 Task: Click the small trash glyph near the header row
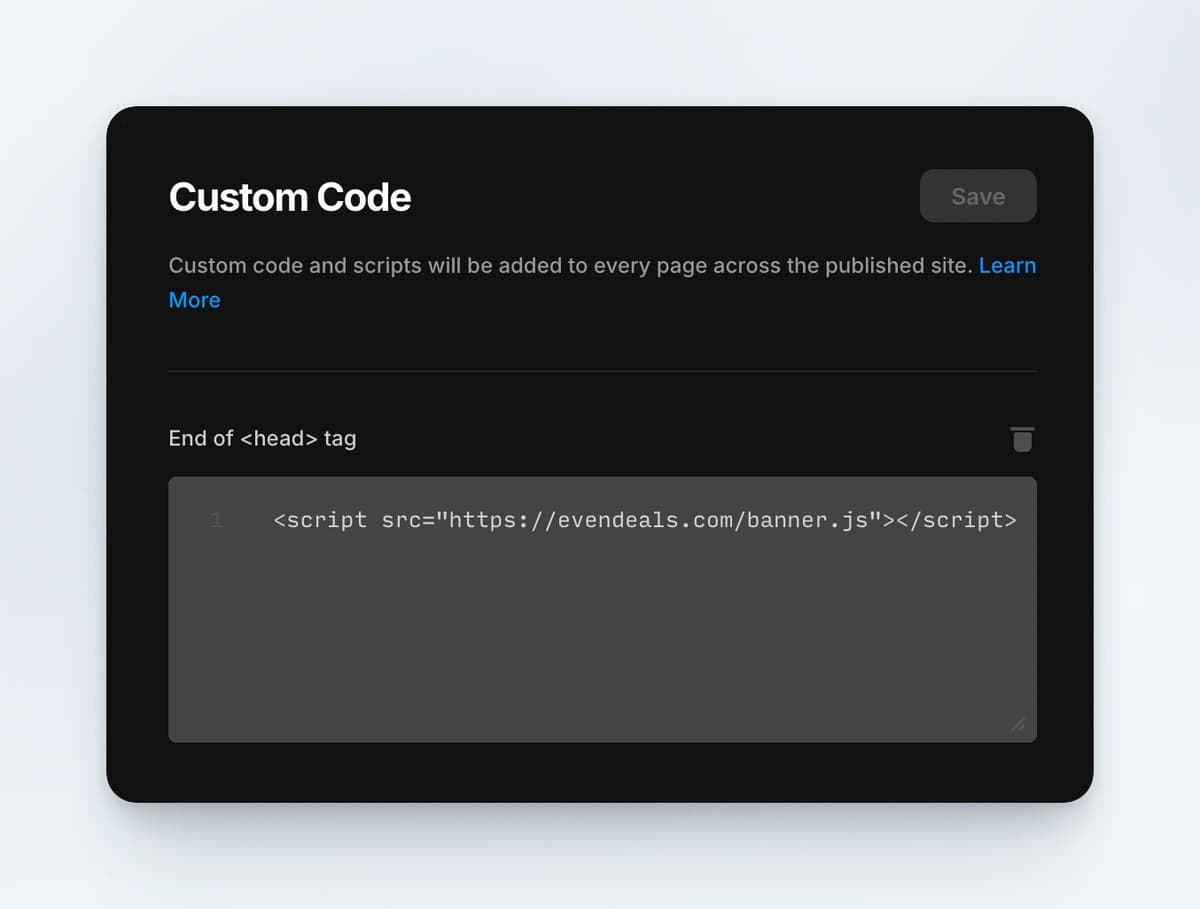1022,439
